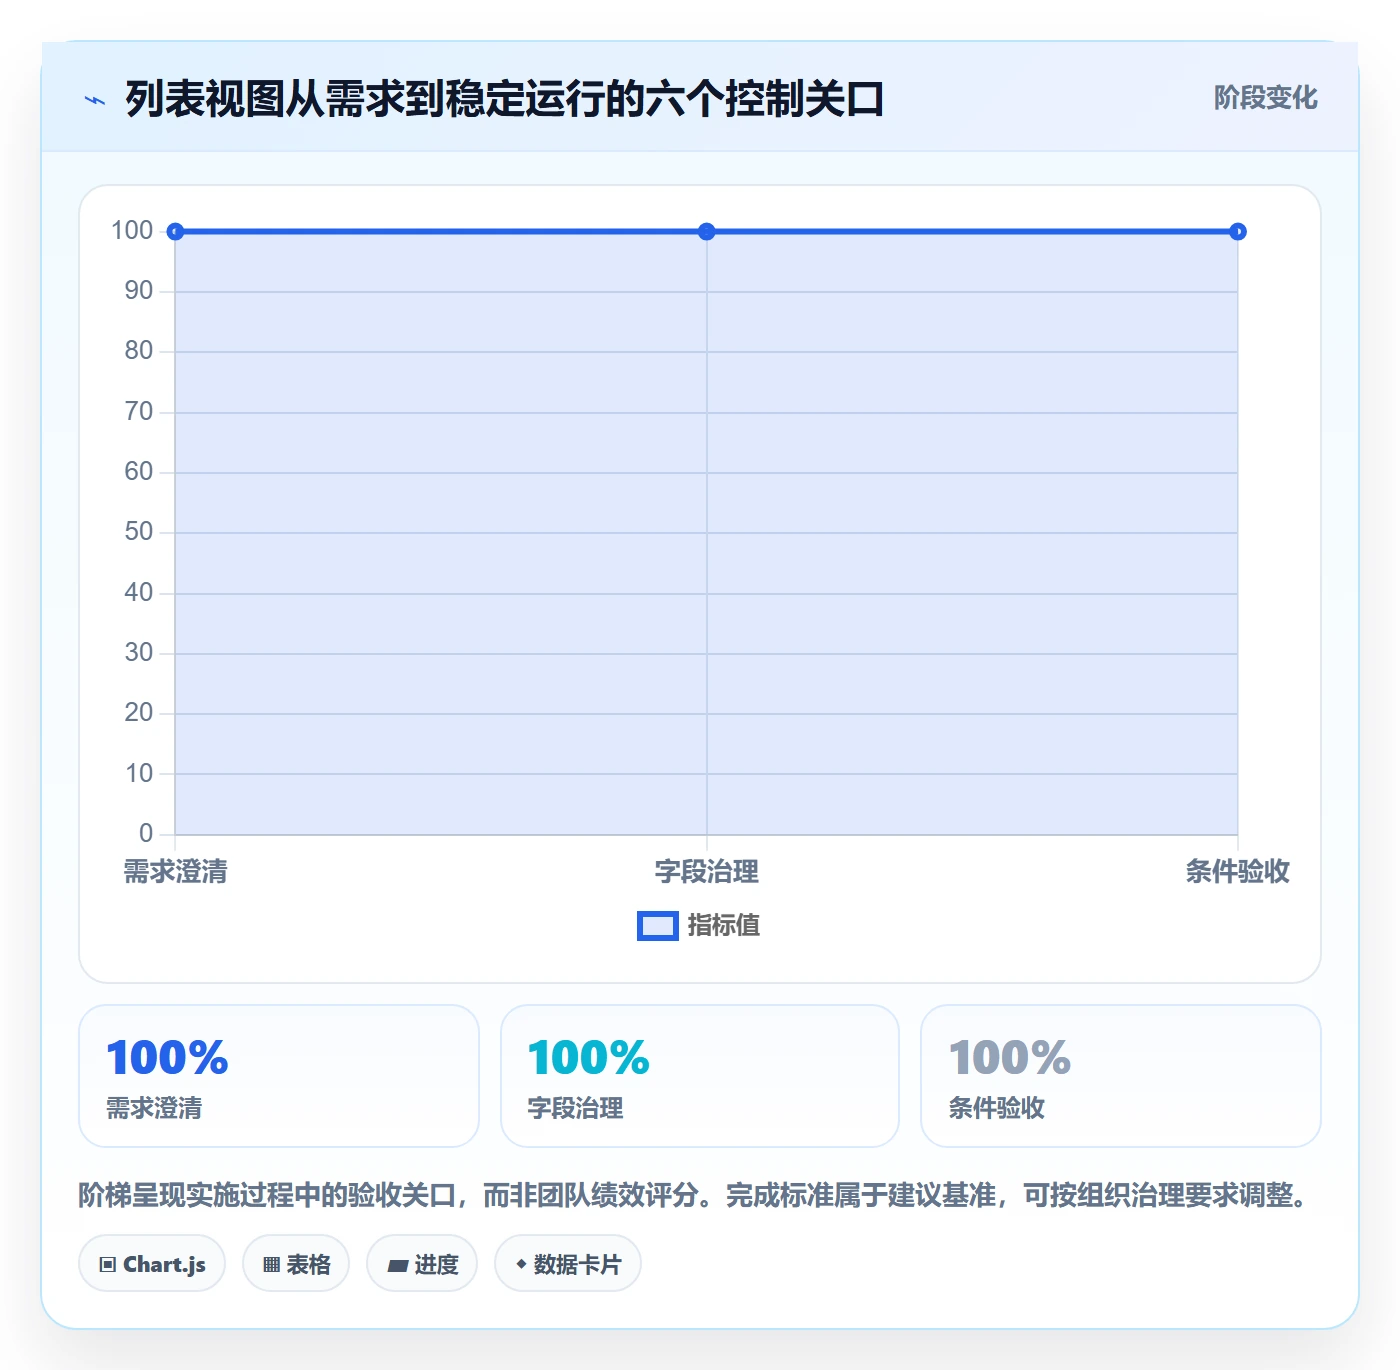1400x1370 pixels.
Task: Click the y-axis tick label 30
Action: point(139,653)
